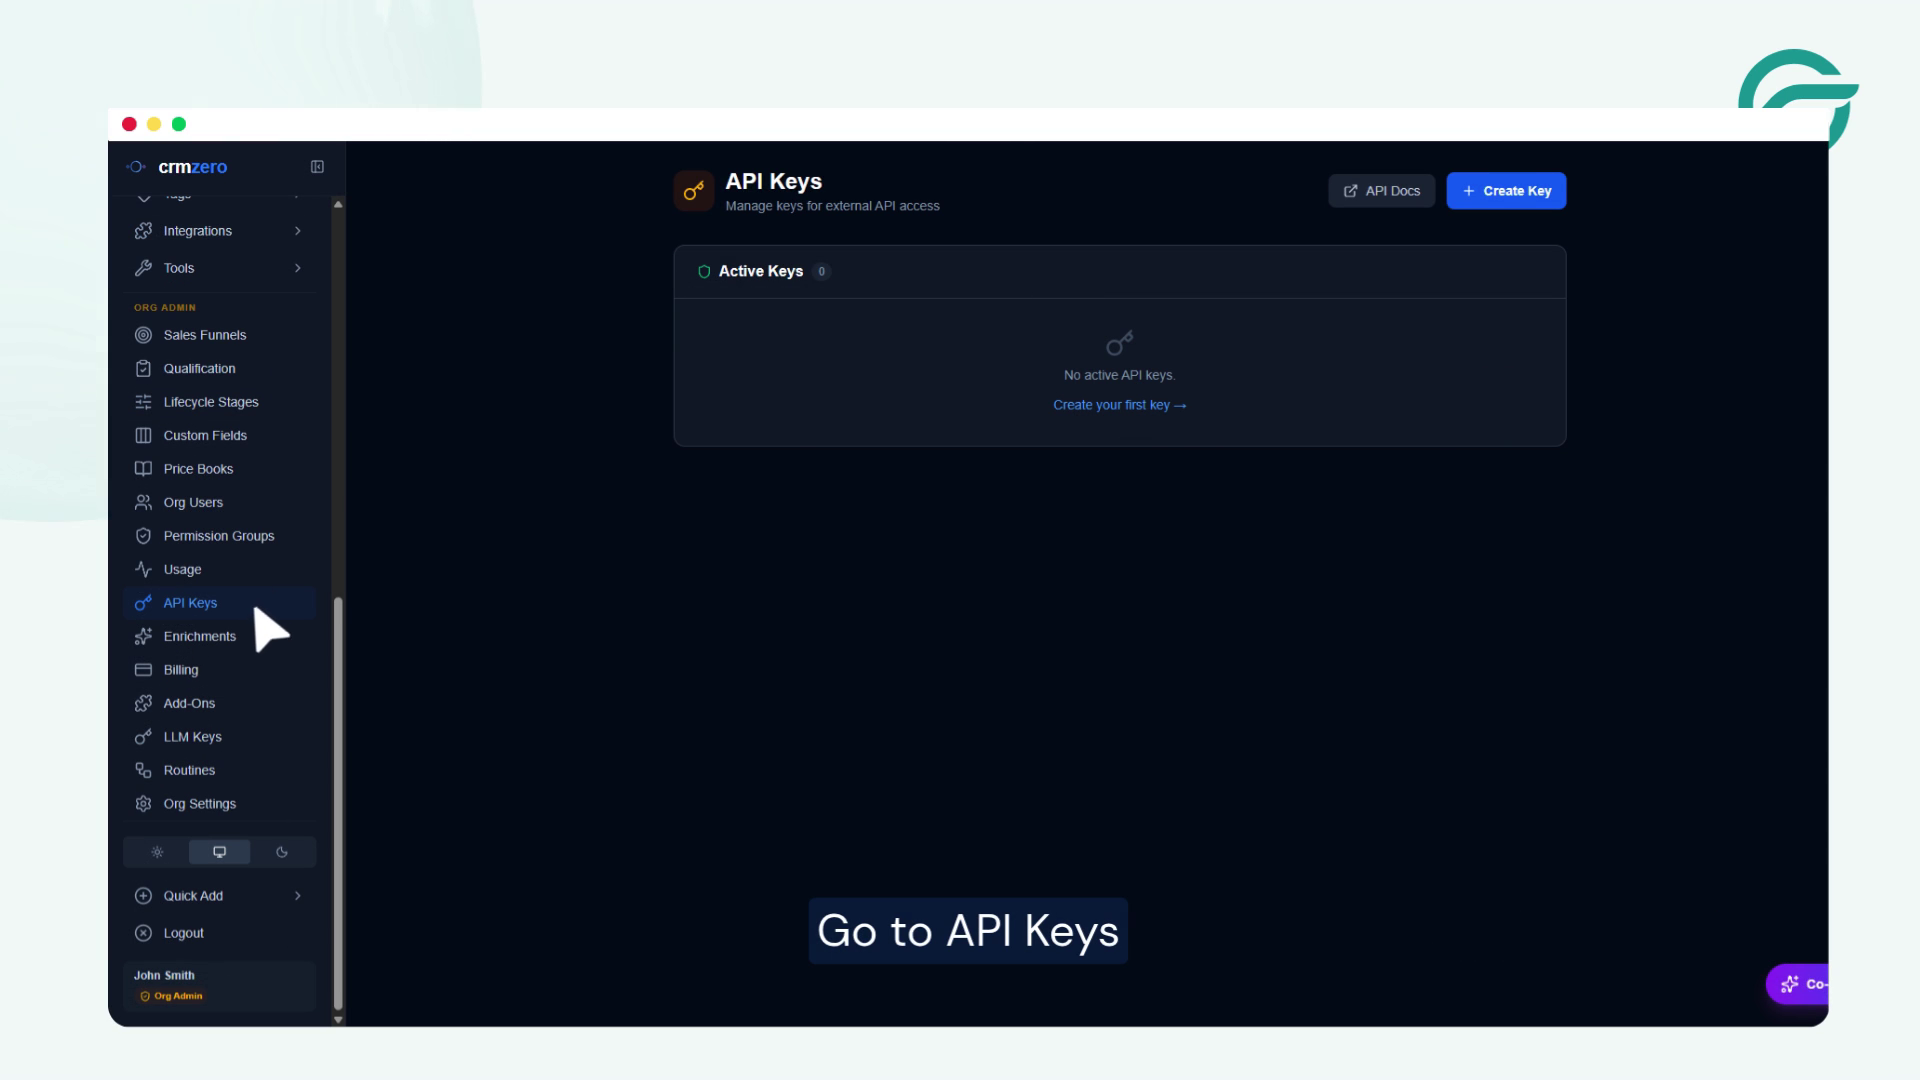This screenshot has width=1920, height=1080.
Task: Click the crmzero logo icon
Action: click(136, 167)
